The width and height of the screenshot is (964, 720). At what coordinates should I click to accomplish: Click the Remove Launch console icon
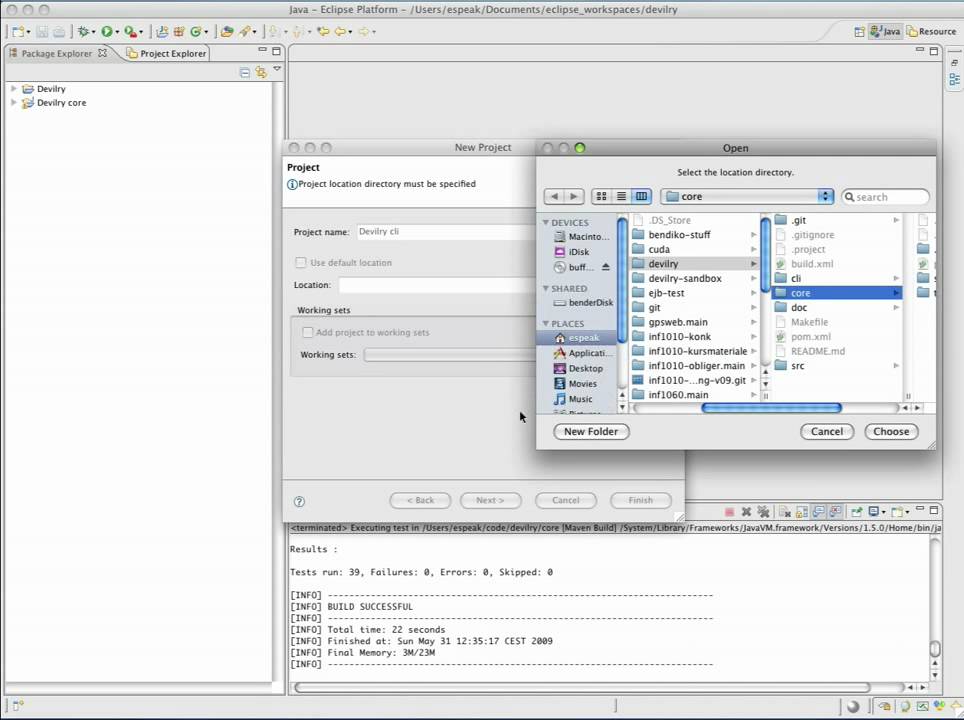point(746,512)
